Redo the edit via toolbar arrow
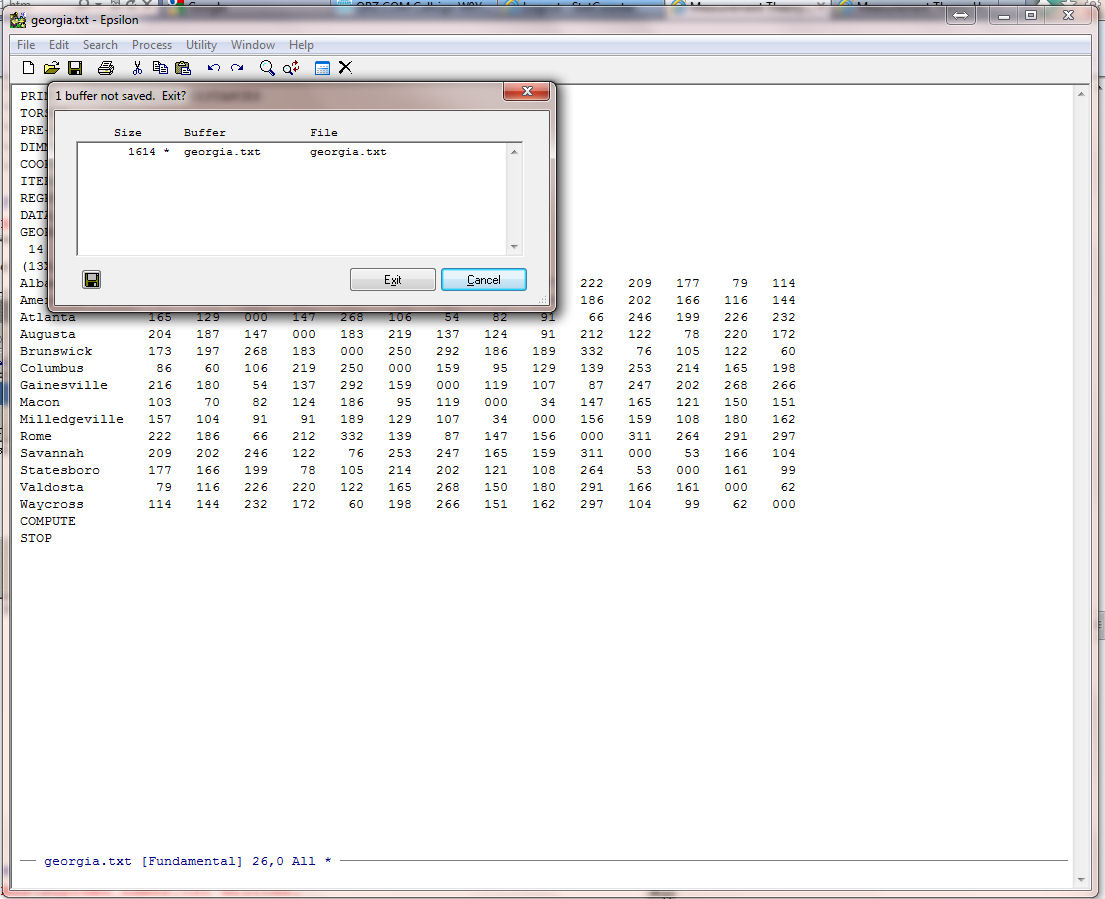Viewport: 1105px width, 899px height. 237,68
